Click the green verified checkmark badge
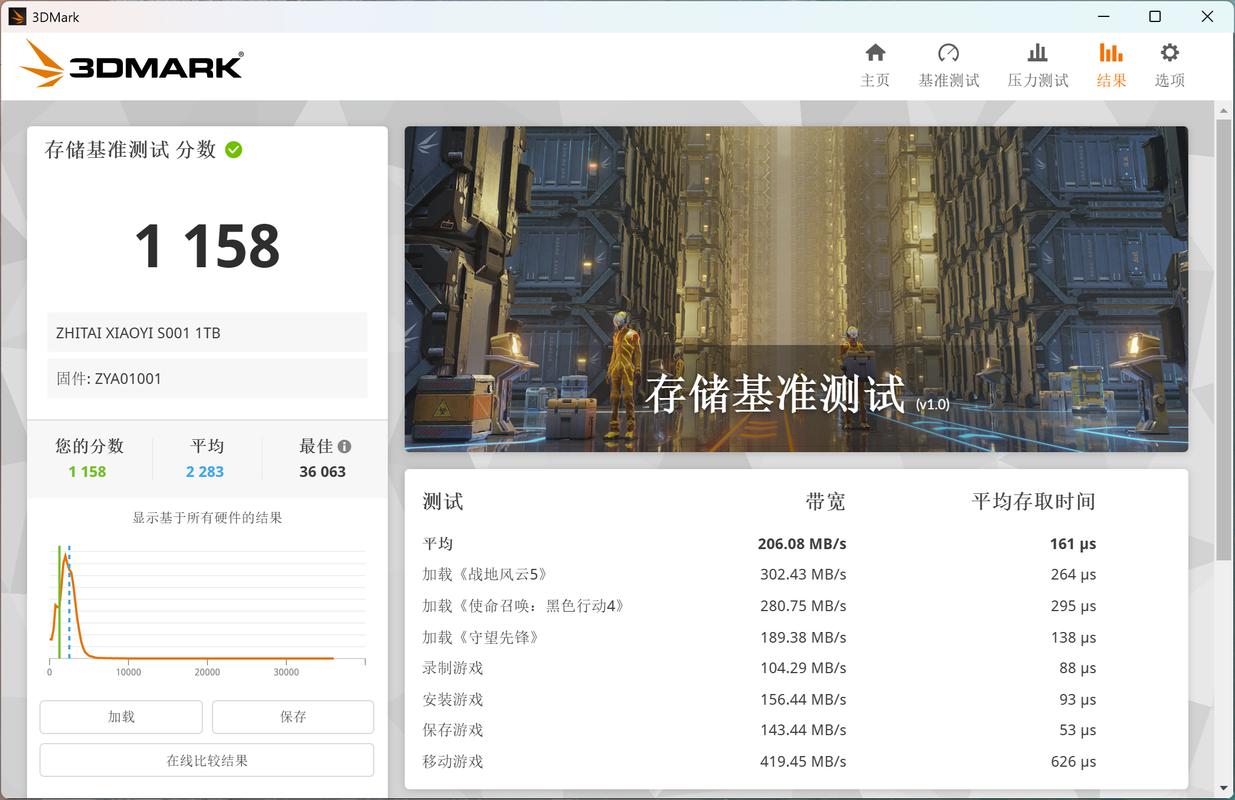Screen dimensions: 1235x800 click(233, 148)
